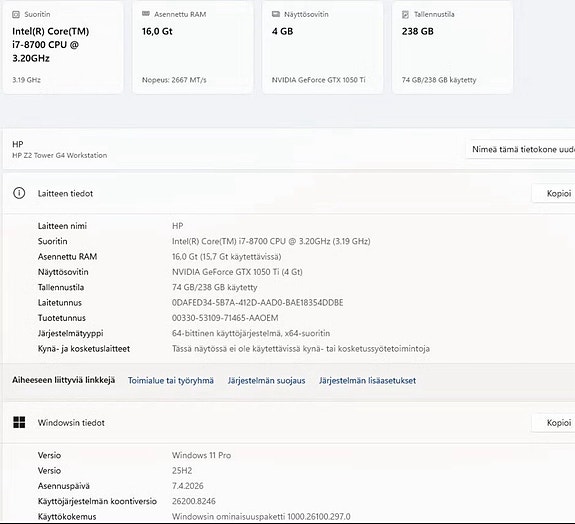This screenshot has width=575, height=524.
Task: Click Laitetunnus value 0DAFED34-5B7A-412D-AAD0-BAE18354DDBE
Action: point(257,303)
